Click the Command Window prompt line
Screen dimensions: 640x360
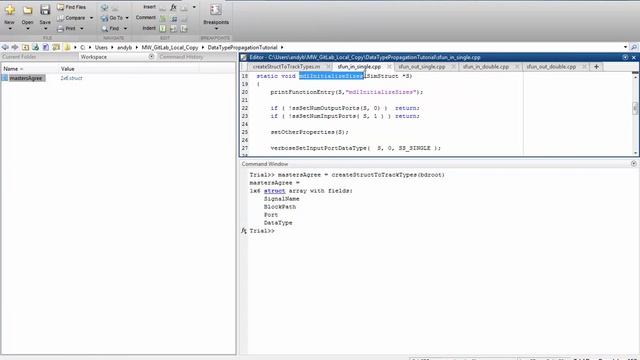442,231
